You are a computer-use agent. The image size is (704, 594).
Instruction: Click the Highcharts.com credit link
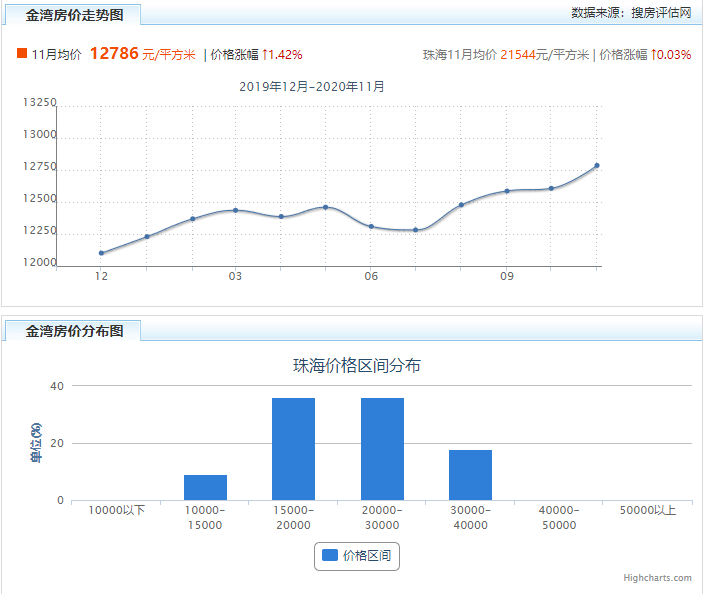pyautogui.click(x=657, y=578)
